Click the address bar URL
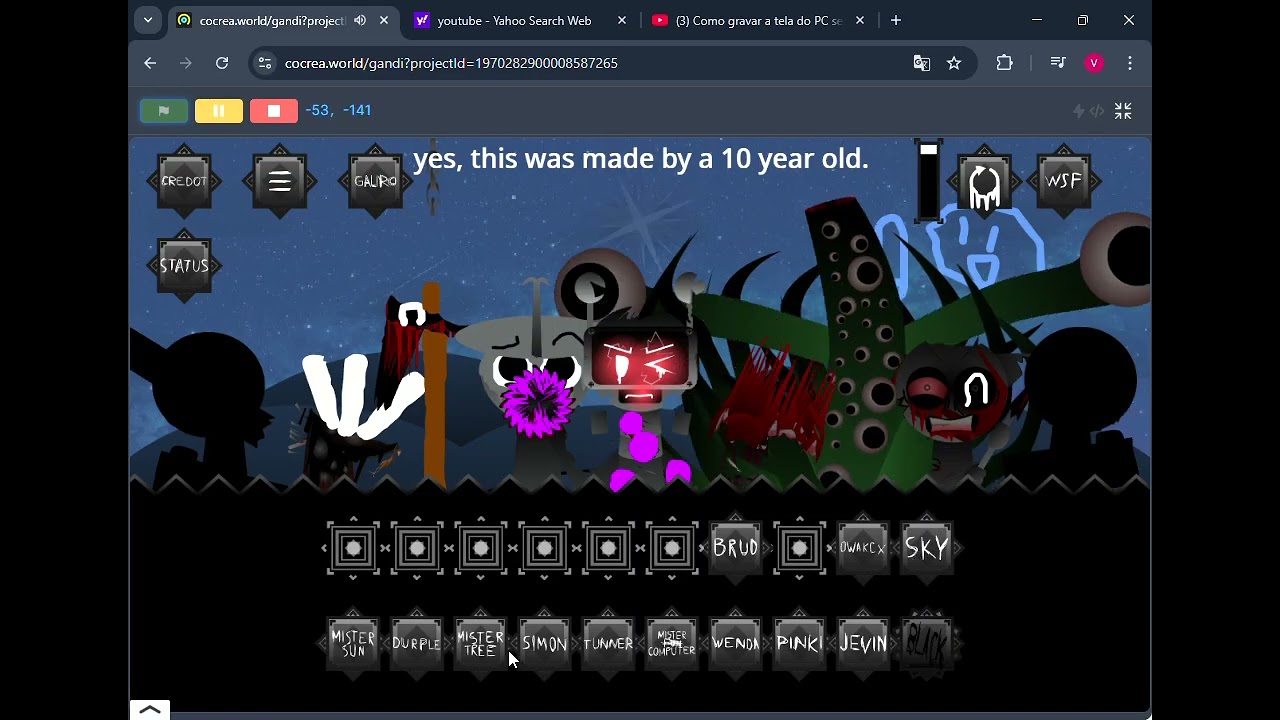 coord(451,63)
